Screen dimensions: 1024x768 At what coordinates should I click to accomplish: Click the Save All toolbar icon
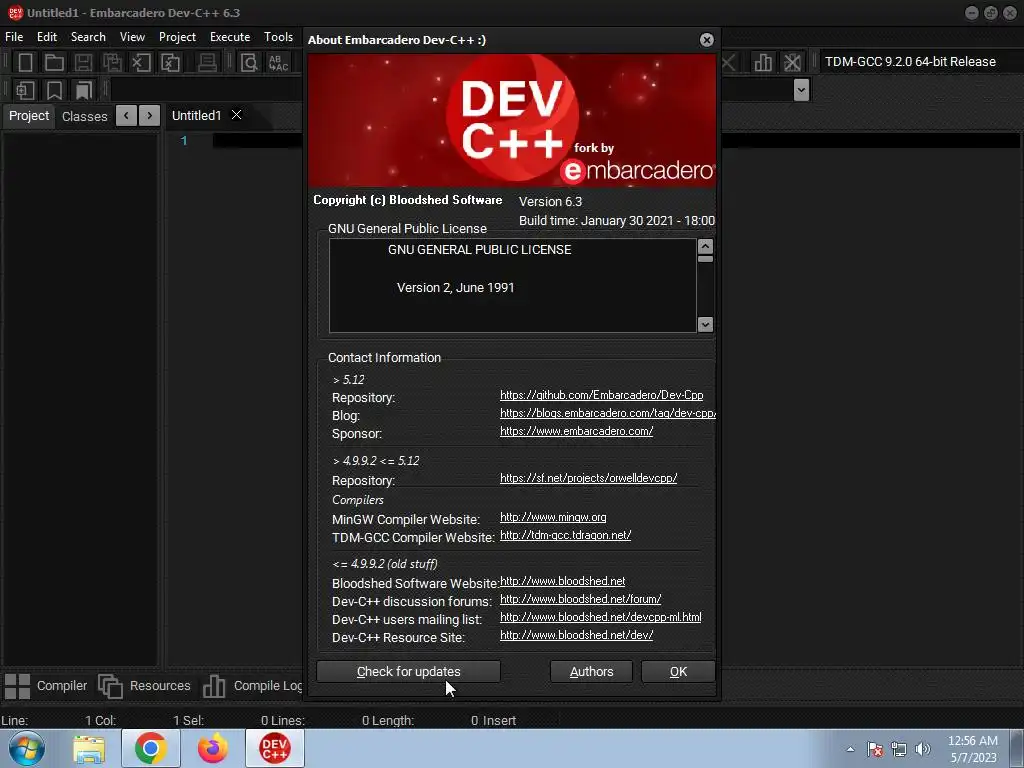112,62
